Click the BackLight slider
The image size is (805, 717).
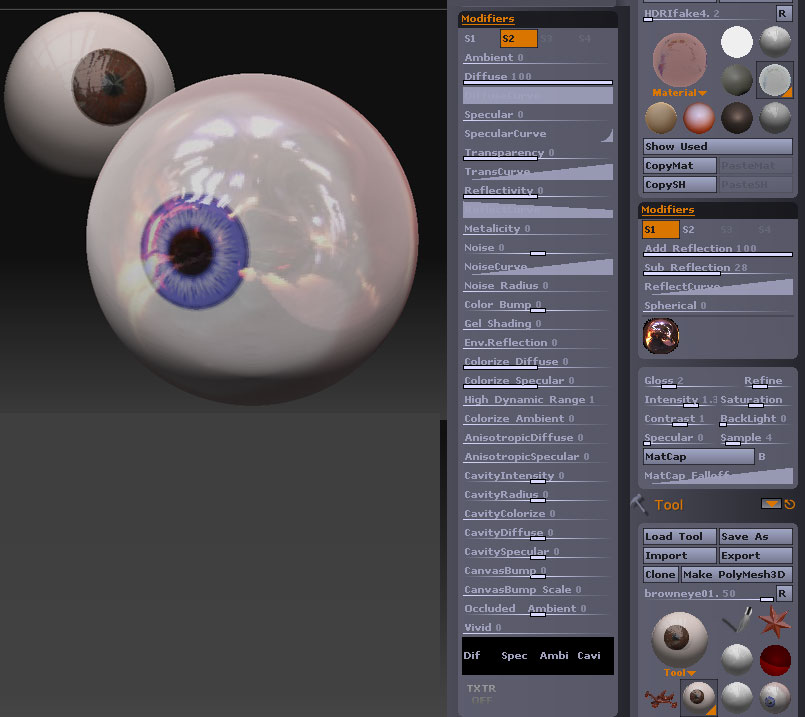coord(755,419)
